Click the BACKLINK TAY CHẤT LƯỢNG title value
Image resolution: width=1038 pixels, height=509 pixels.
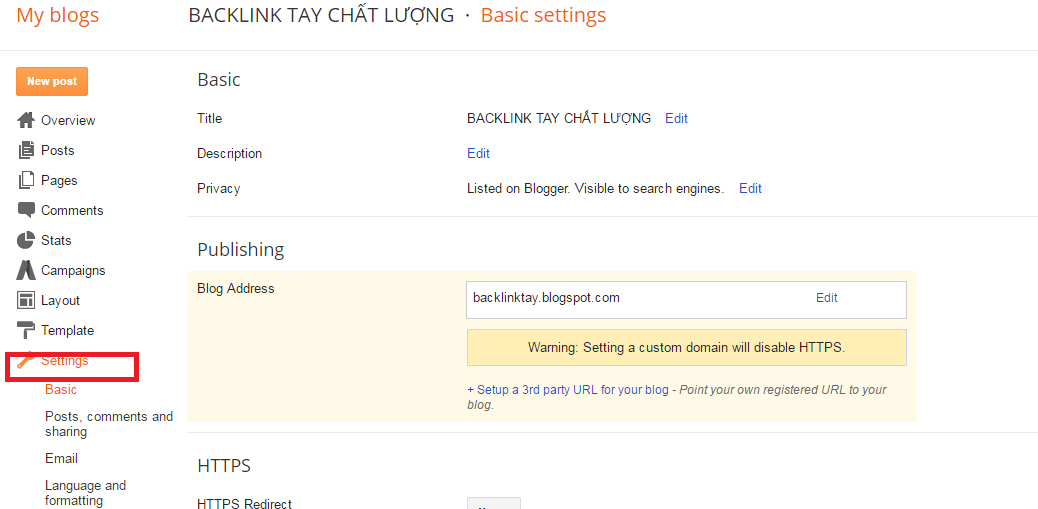tap(559, 118)
